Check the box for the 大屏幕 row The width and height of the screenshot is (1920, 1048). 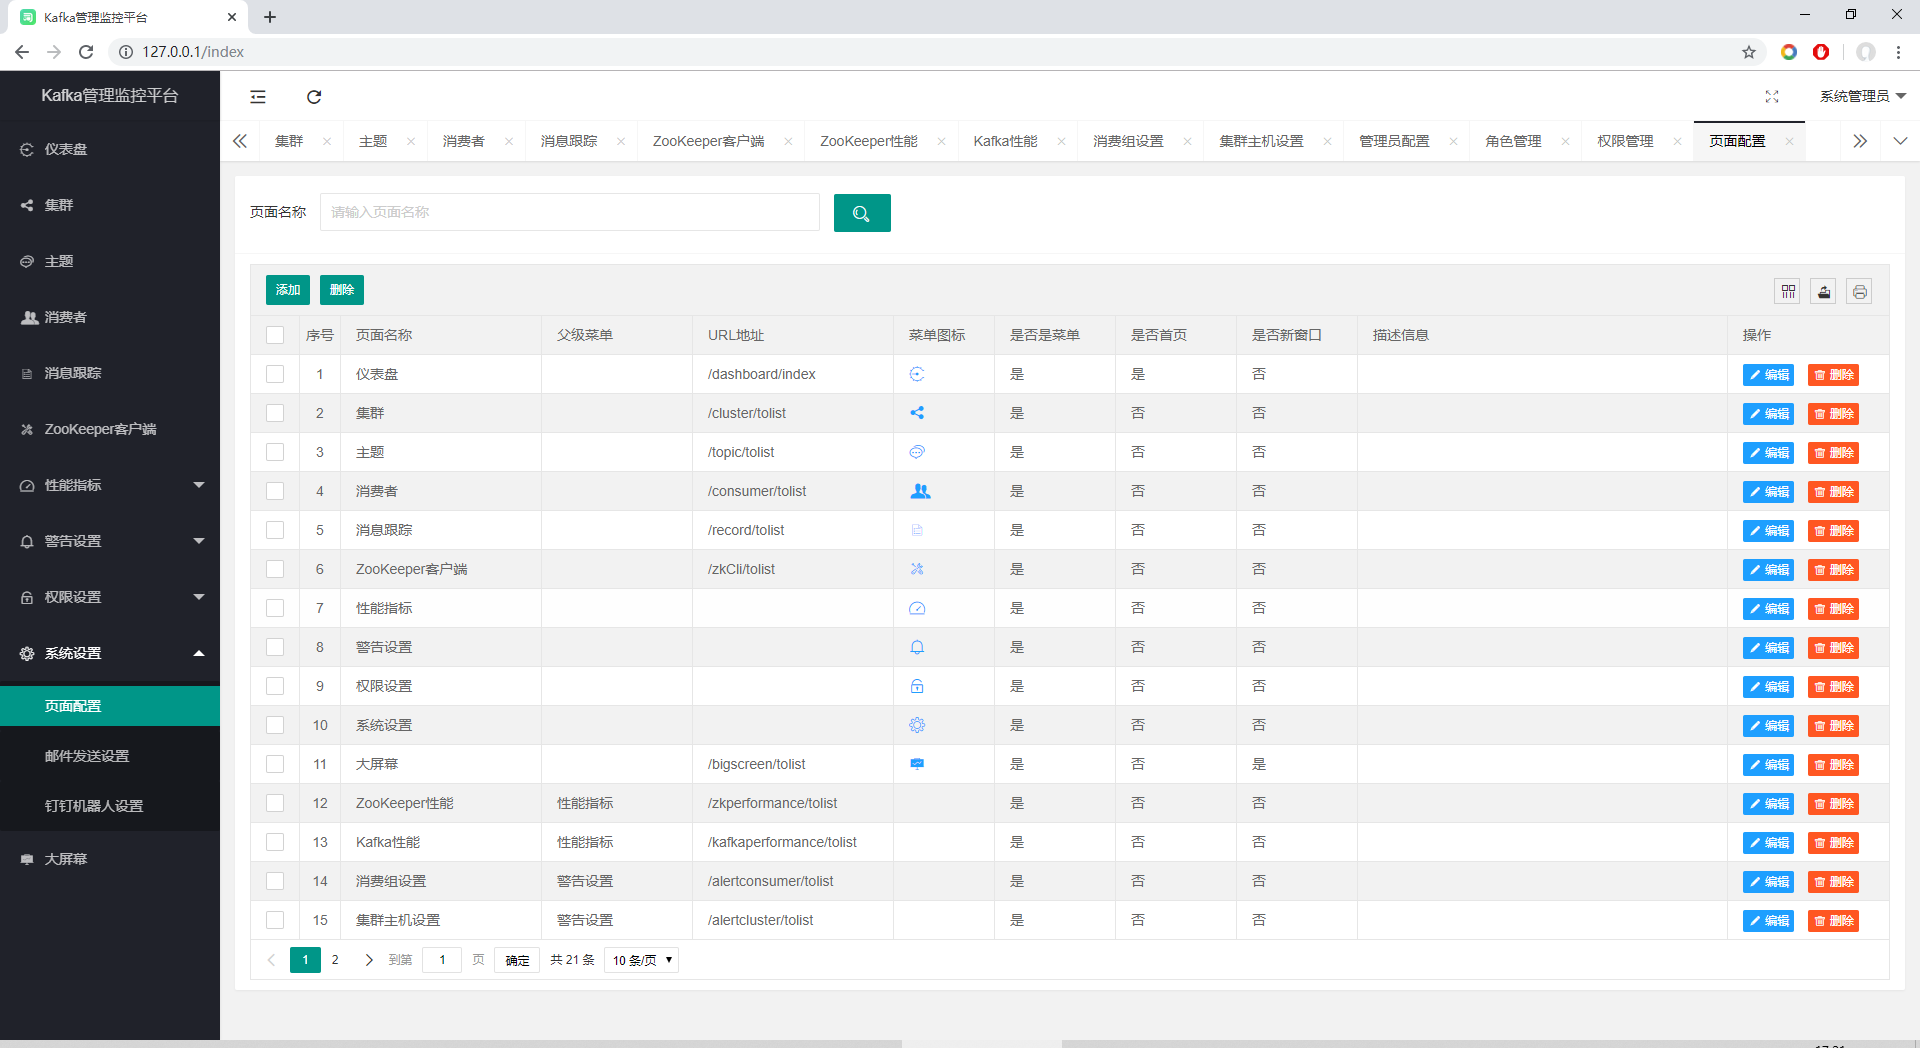[x=275, y=764]
